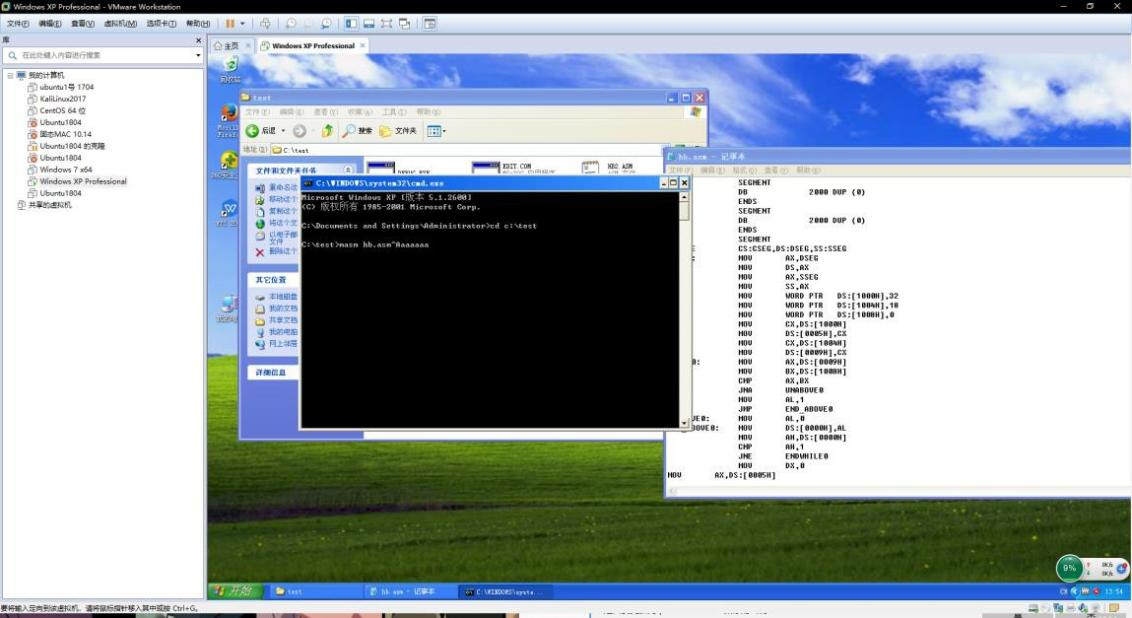Click the hb.asm 记事本 taskbar button
The image size is (1132, 618).
409,591
